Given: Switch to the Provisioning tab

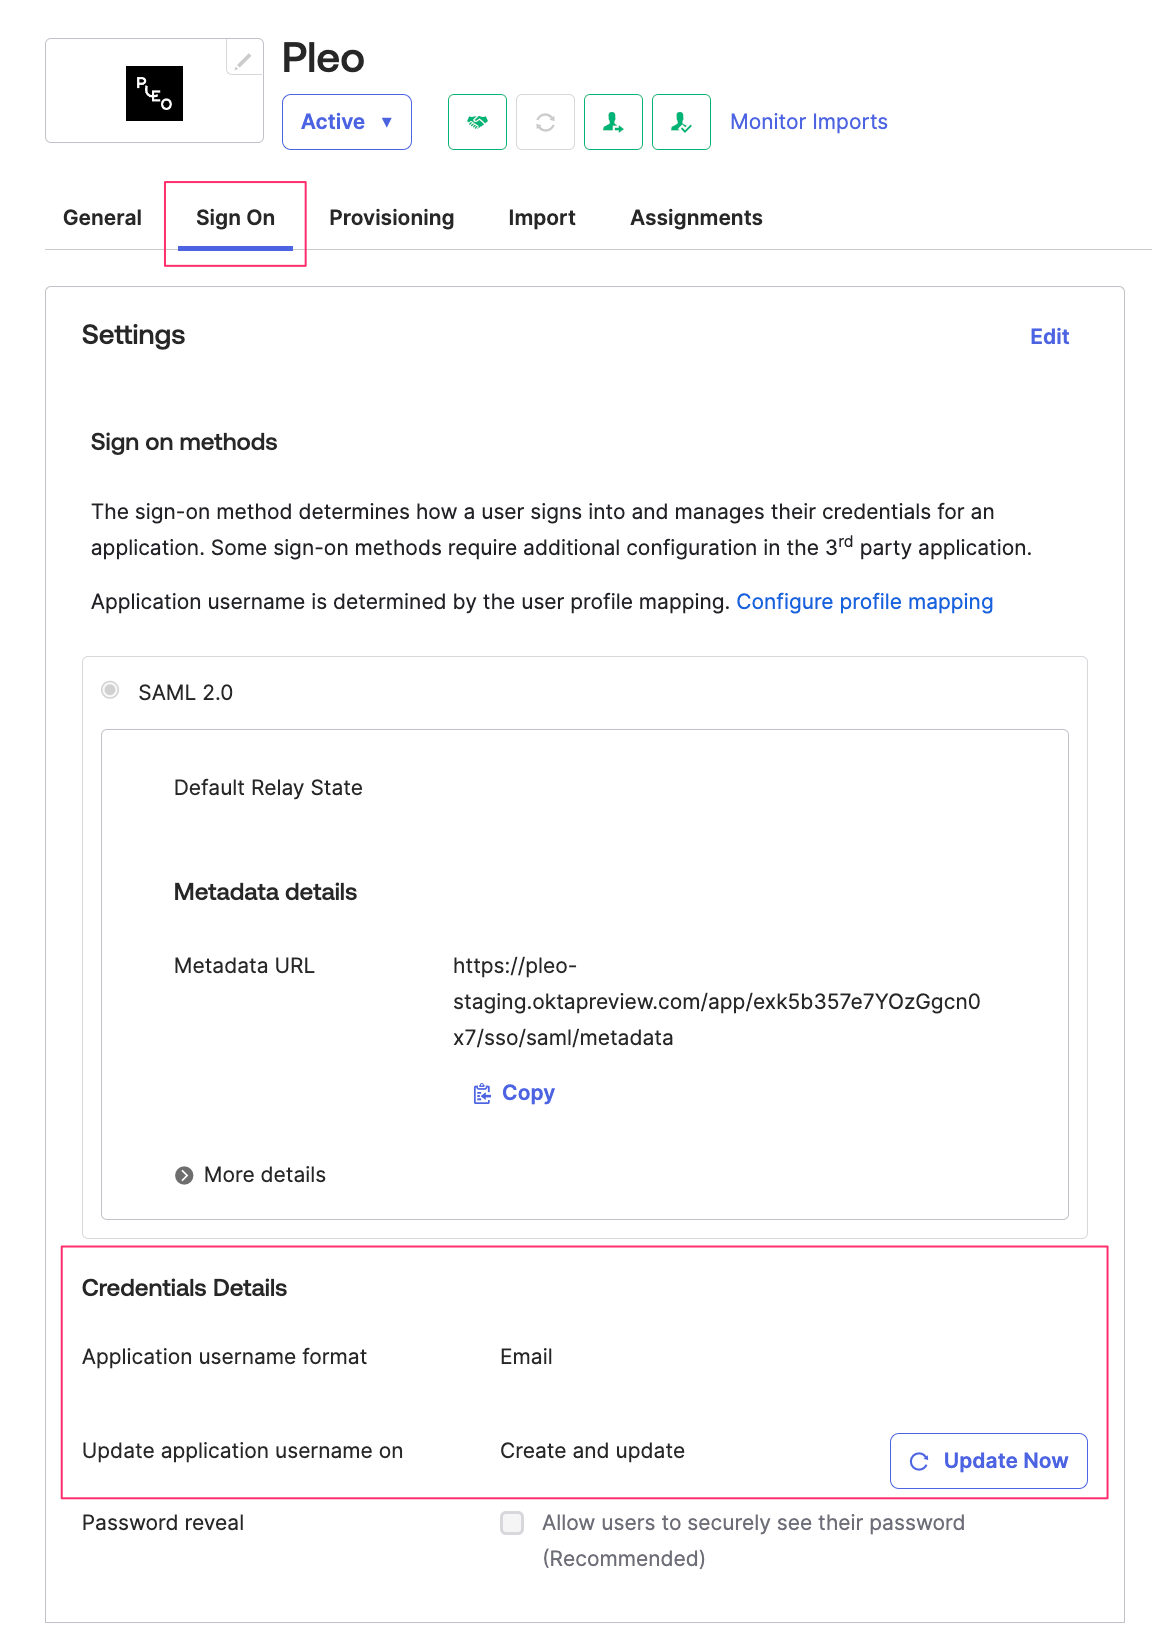Looking at the screenshot, I should tap(391, 217).
